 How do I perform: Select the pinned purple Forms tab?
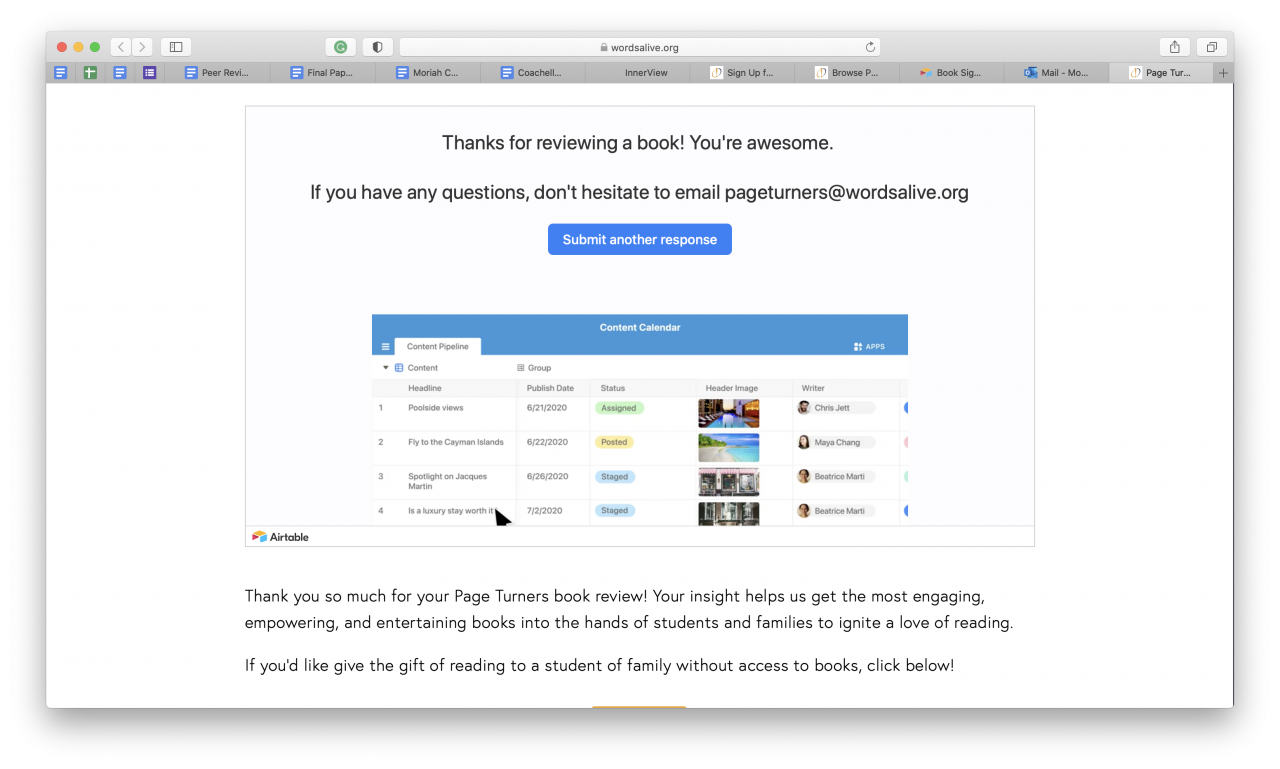pyautogui.click(x=149, y=73)
